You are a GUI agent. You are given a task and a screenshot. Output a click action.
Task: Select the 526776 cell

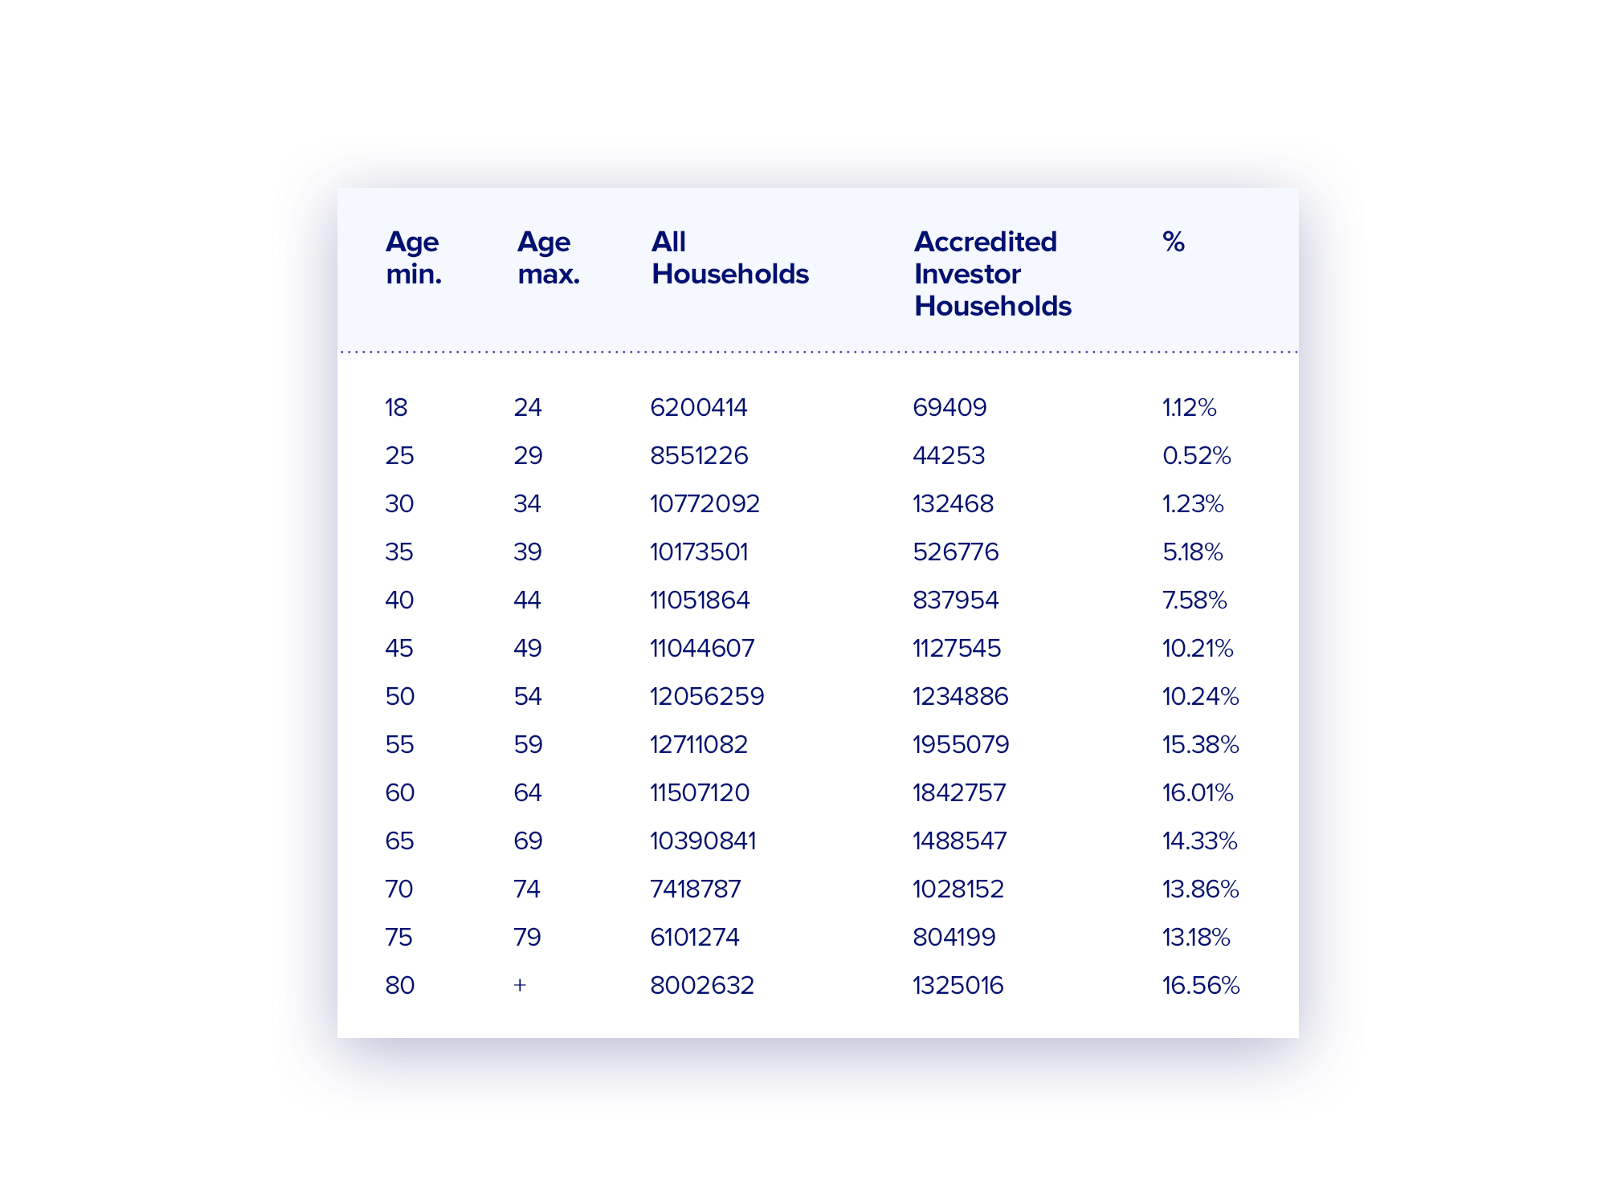pyautogui.click(x=955, y=552)
